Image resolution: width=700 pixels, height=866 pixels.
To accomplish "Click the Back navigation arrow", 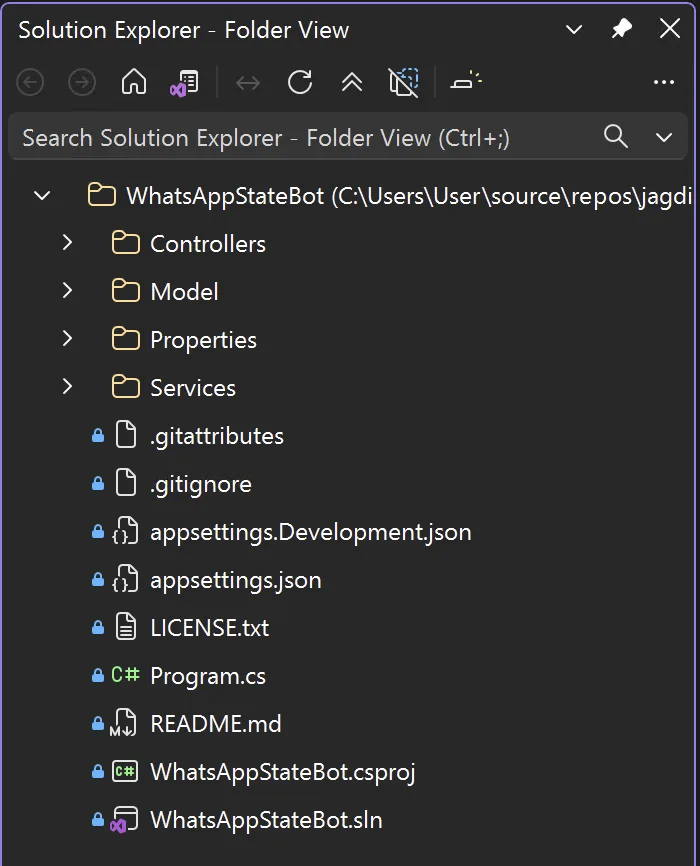I will pos(30,83).
